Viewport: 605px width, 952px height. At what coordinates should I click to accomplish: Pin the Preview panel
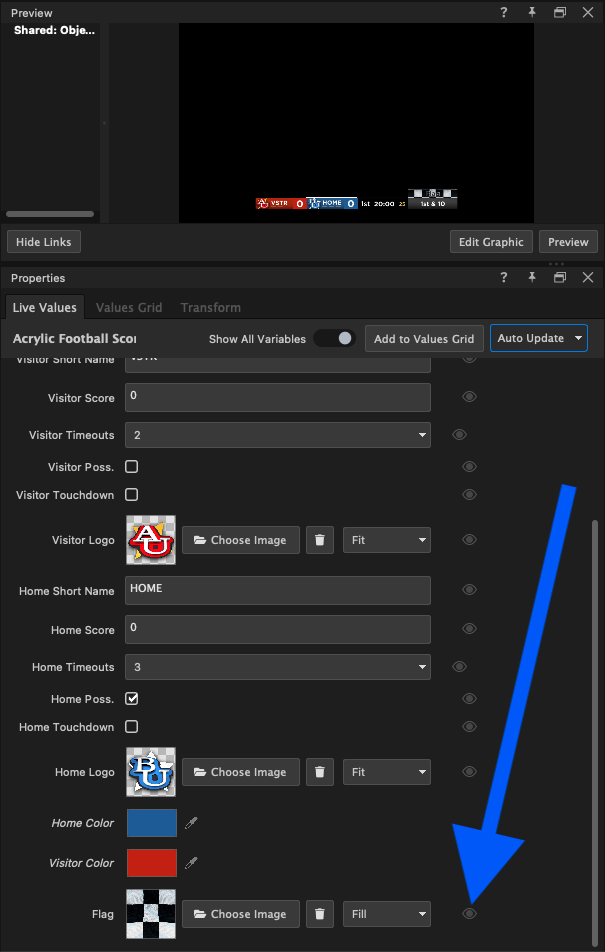click(x=532, y=13)
